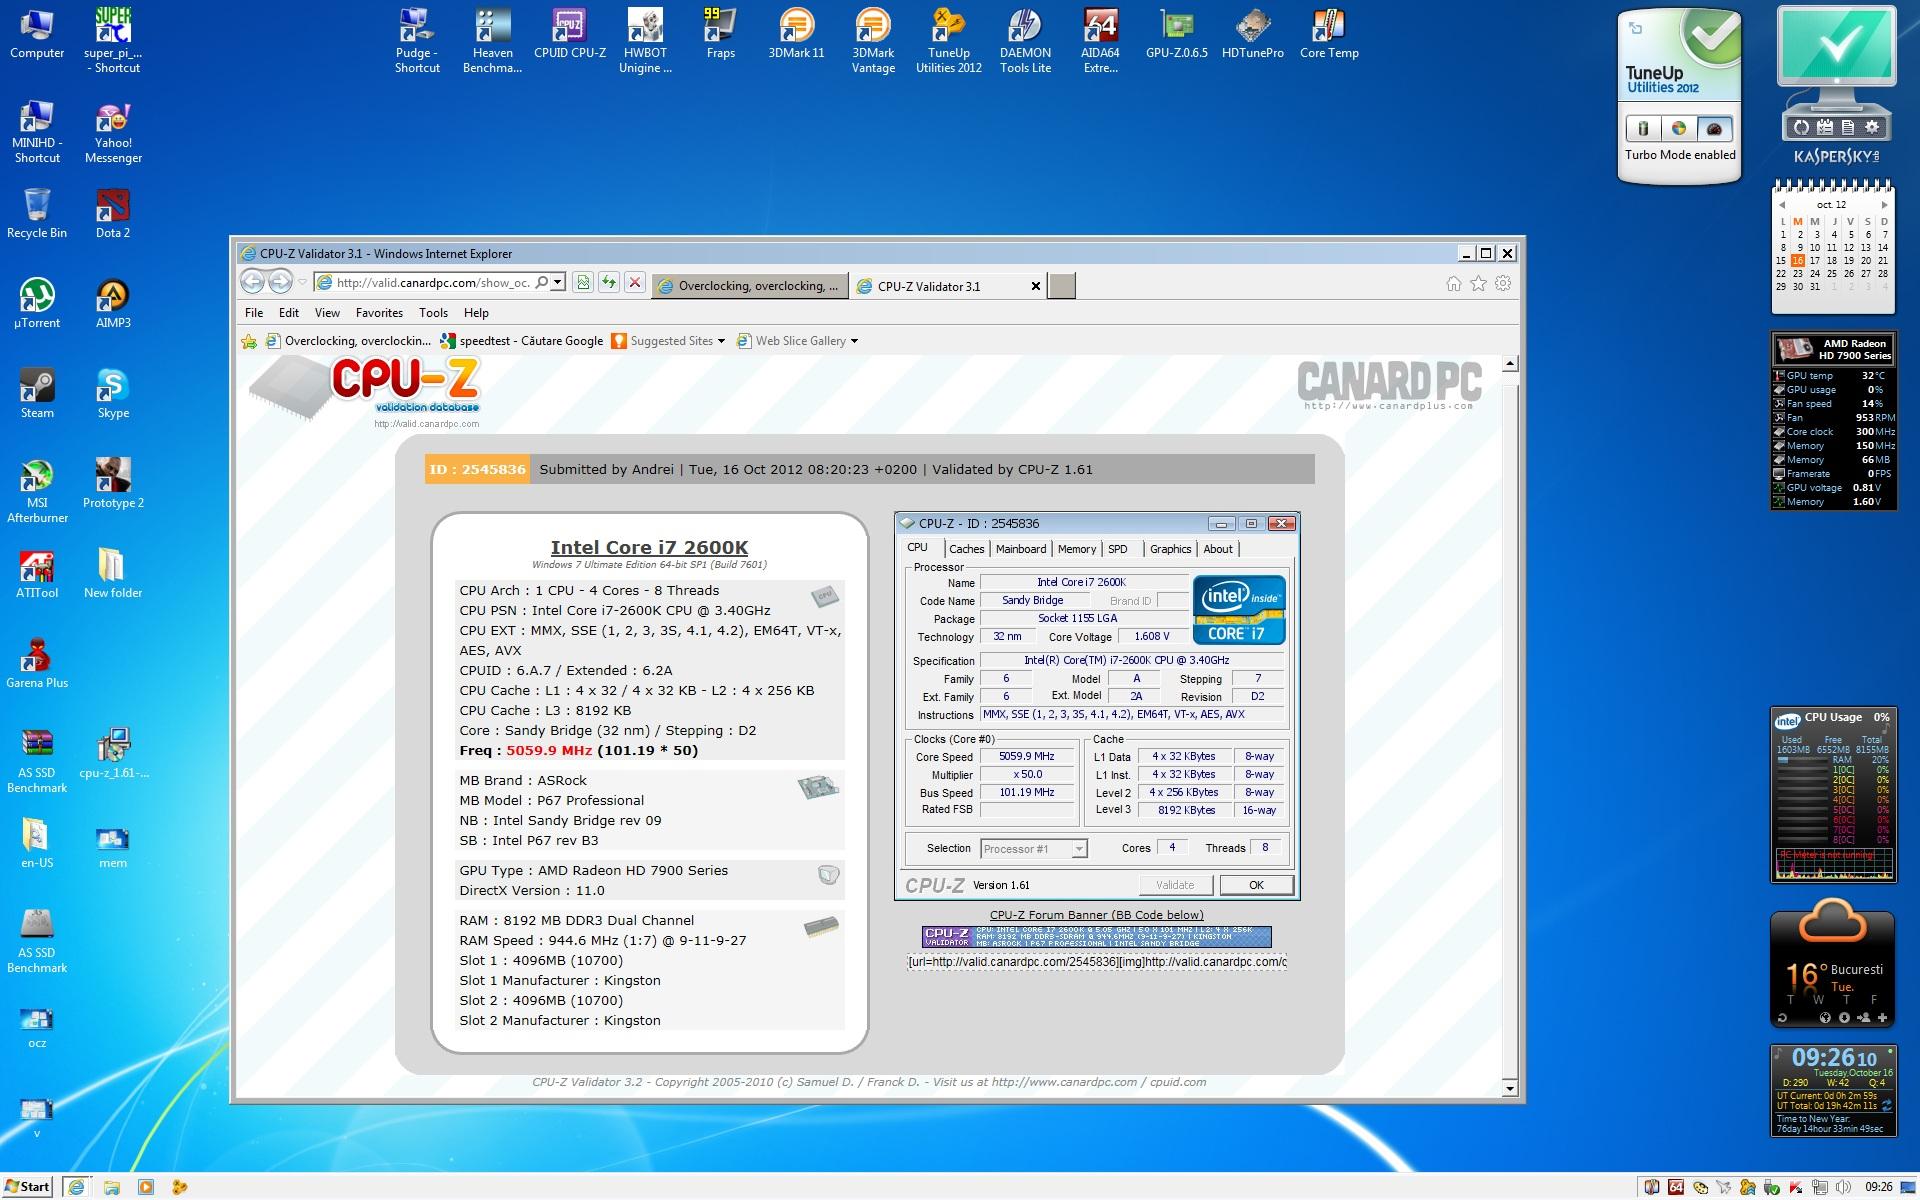The width and height of the screenshot is (1920, 1200).
Task: Open HDTunePro desktop shortcut
Action: click(1253, 34)
